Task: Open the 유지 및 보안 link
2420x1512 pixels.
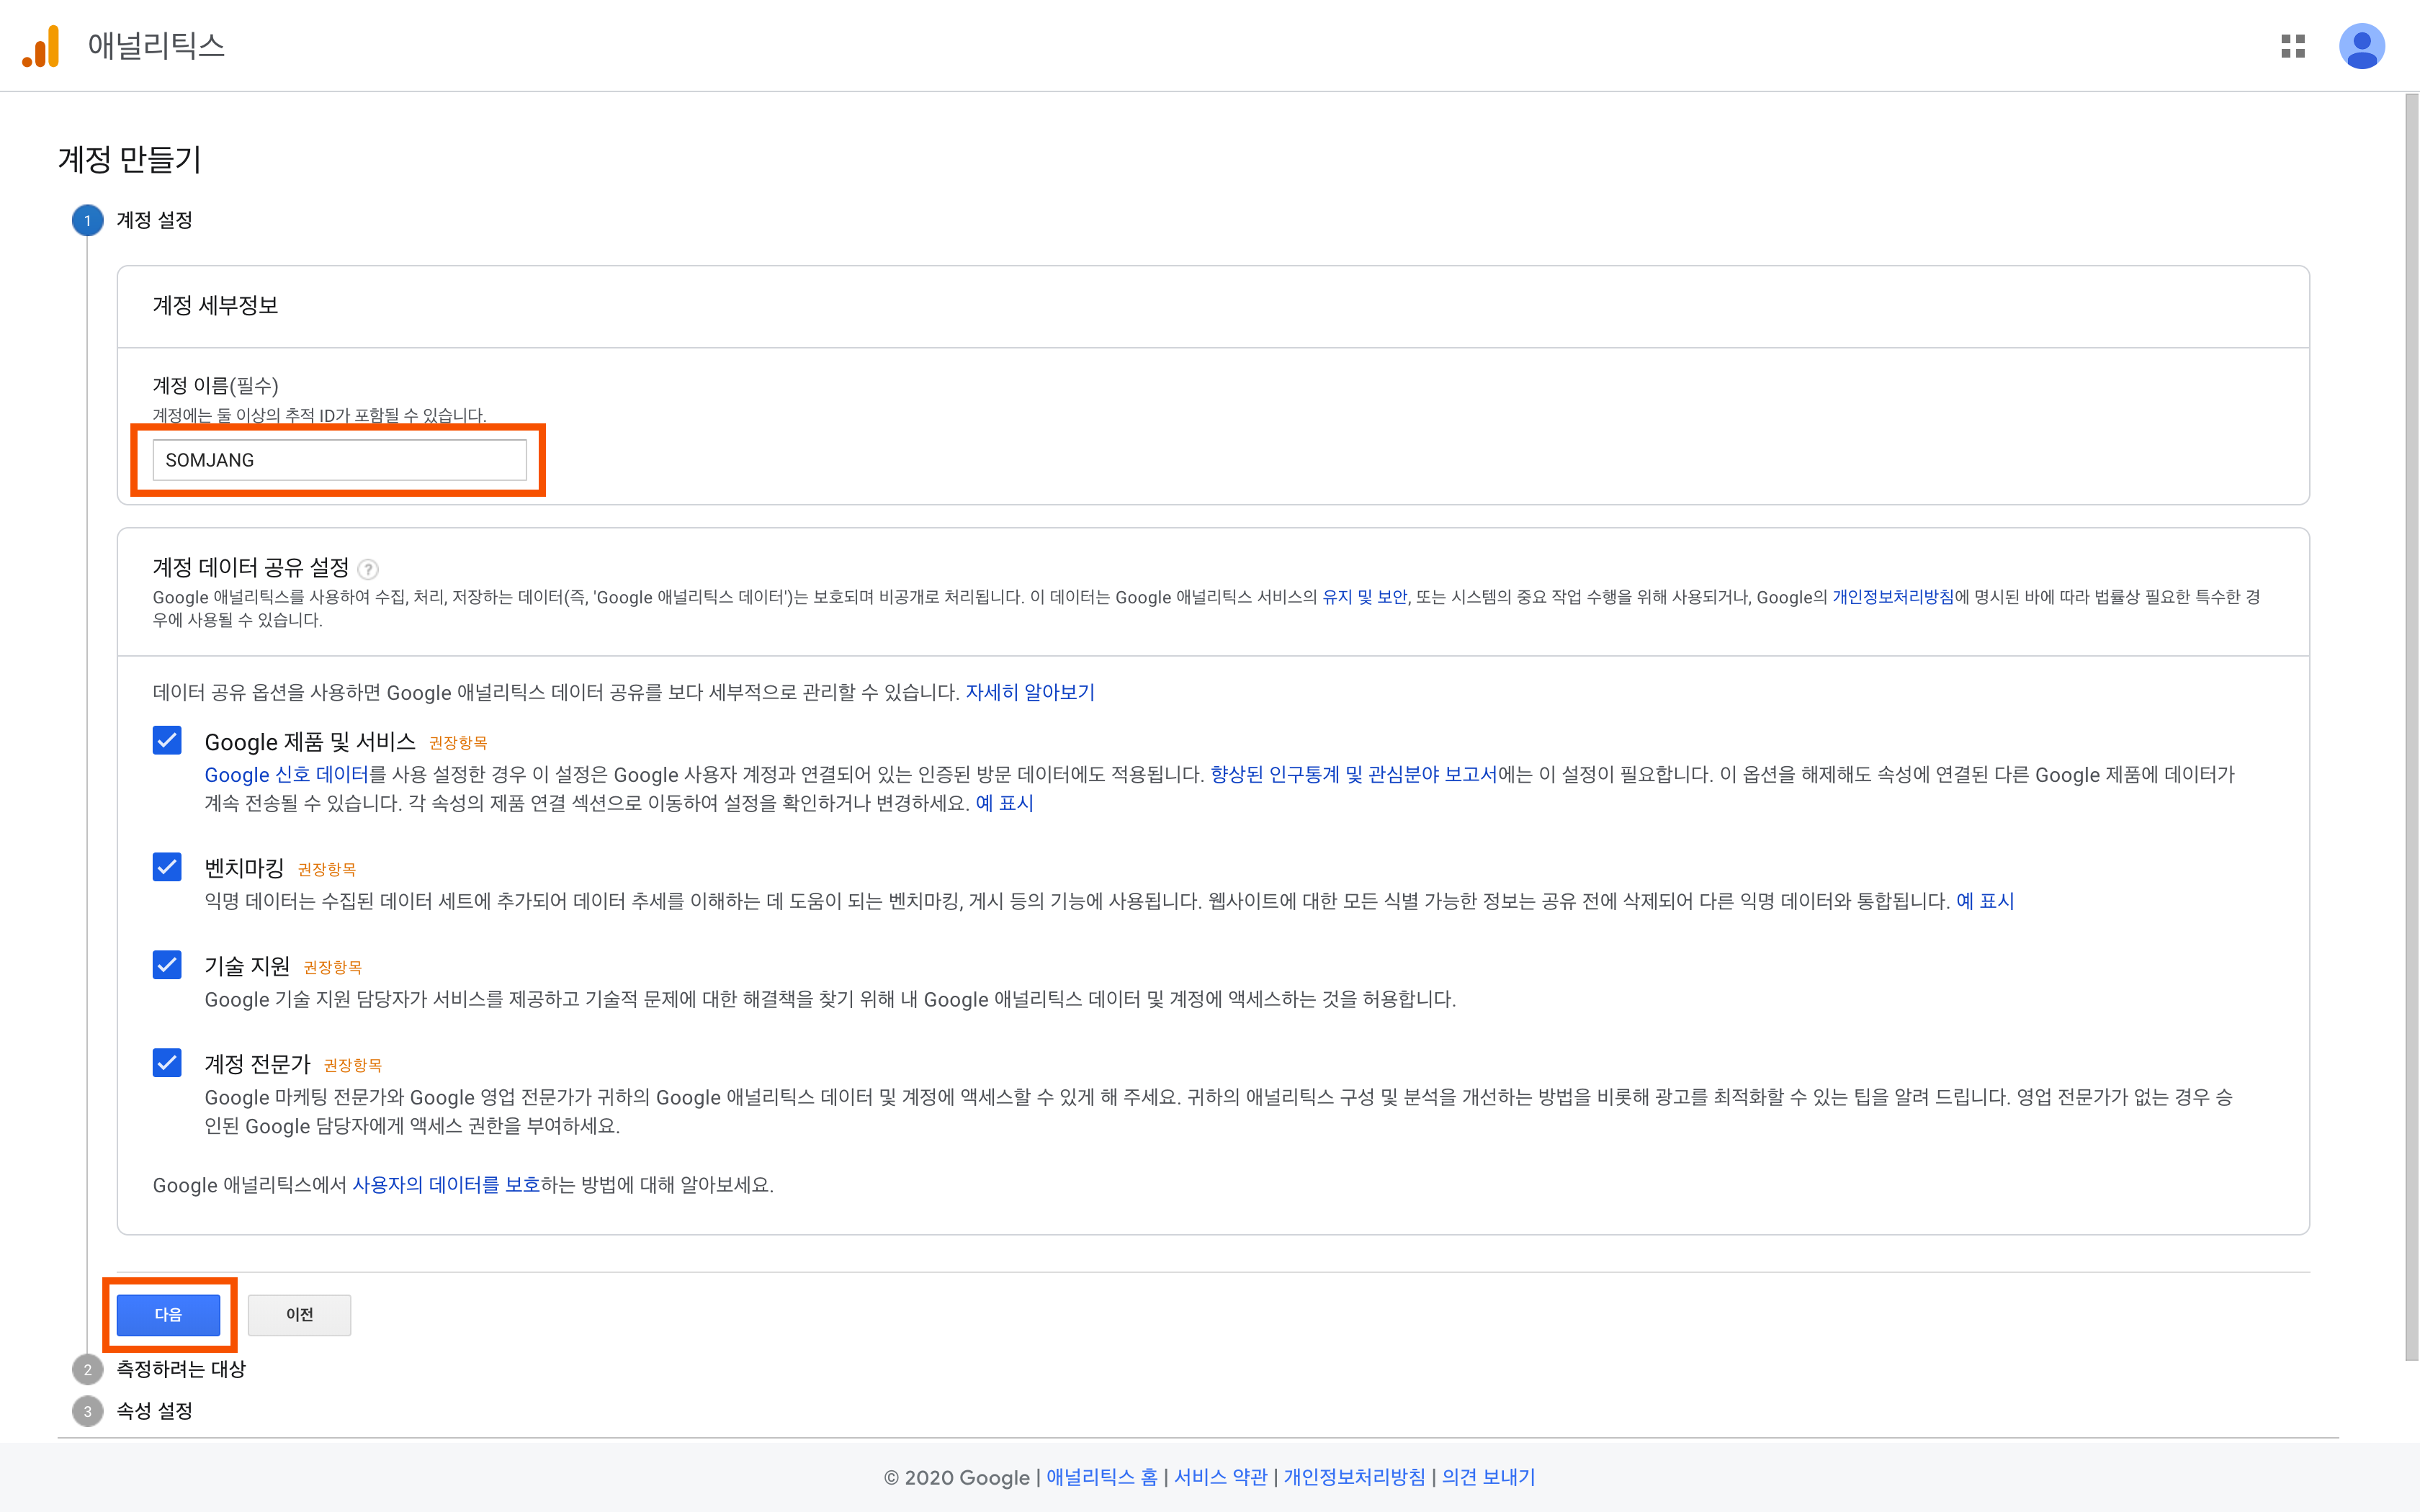Action: tap(1364, 597)
